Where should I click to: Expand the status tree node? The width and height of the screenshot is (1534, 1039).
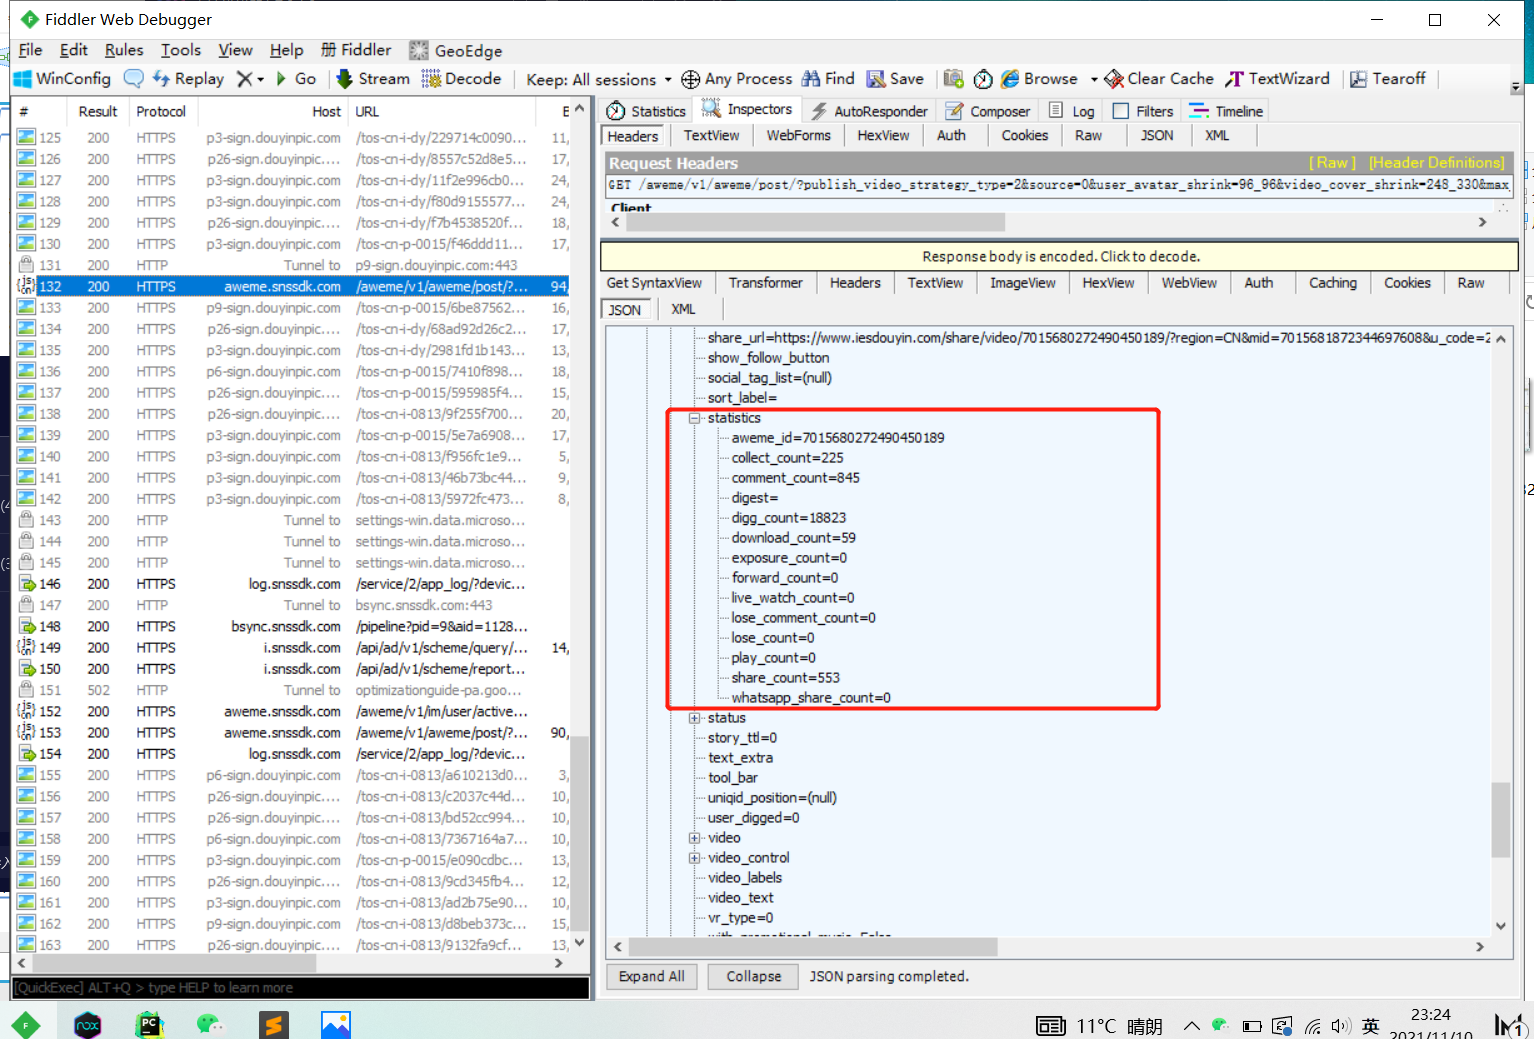(695, 718)
